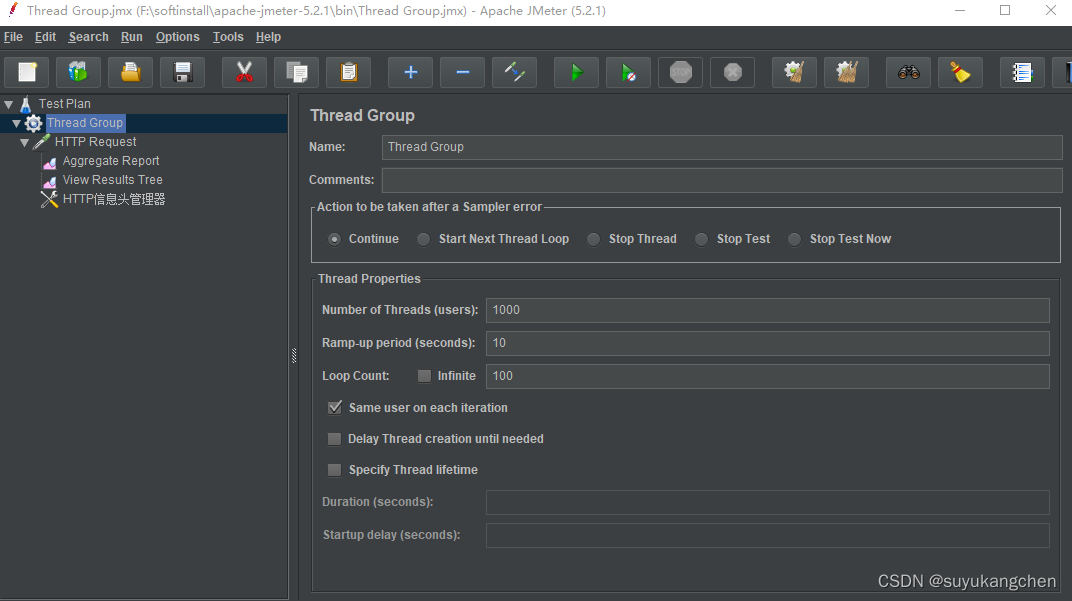Select the Stop Test radio button
Viewport: 1072px width, 601px height.
pyautogui.click(x=701, y=239)
